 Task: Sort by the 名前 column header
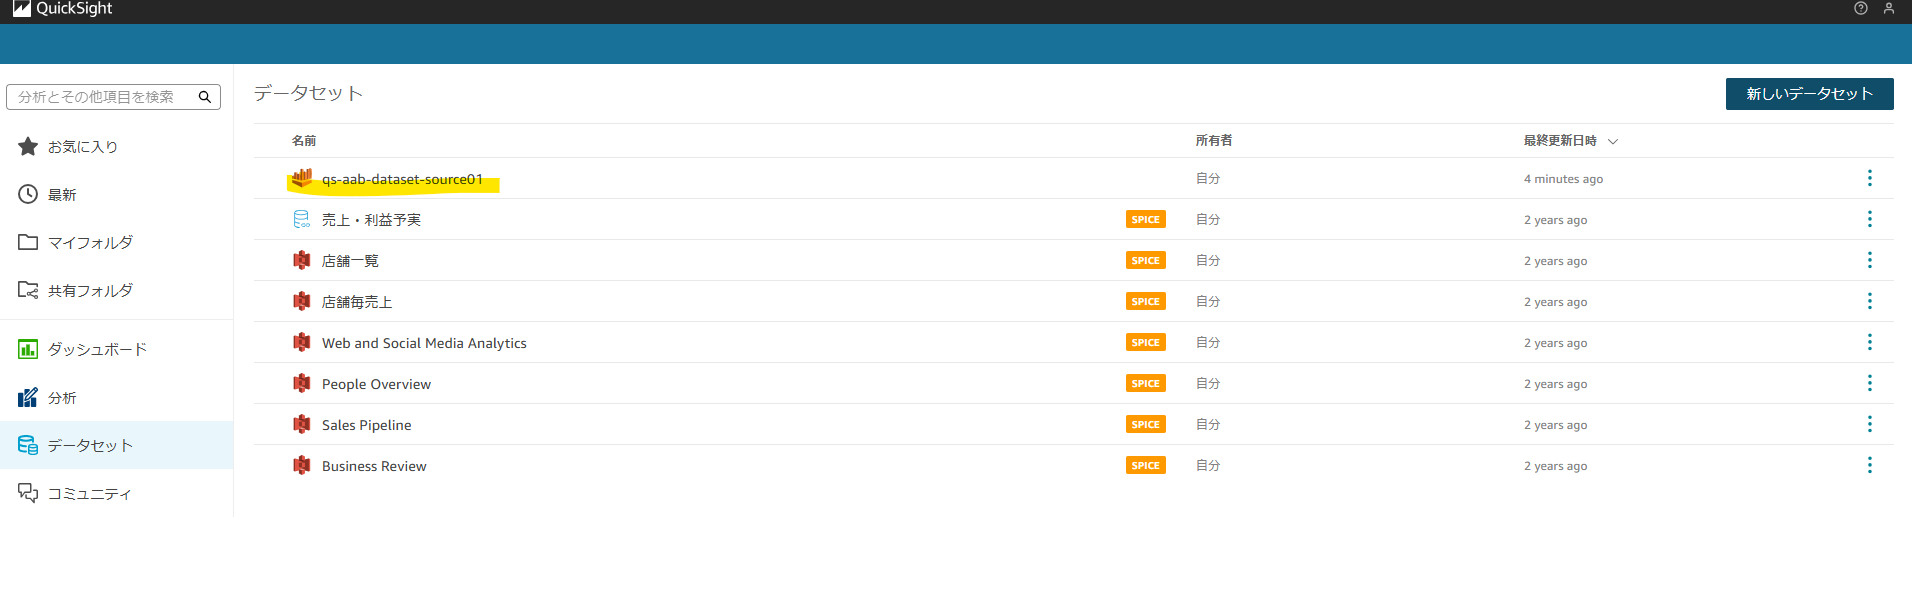point(304,141)
